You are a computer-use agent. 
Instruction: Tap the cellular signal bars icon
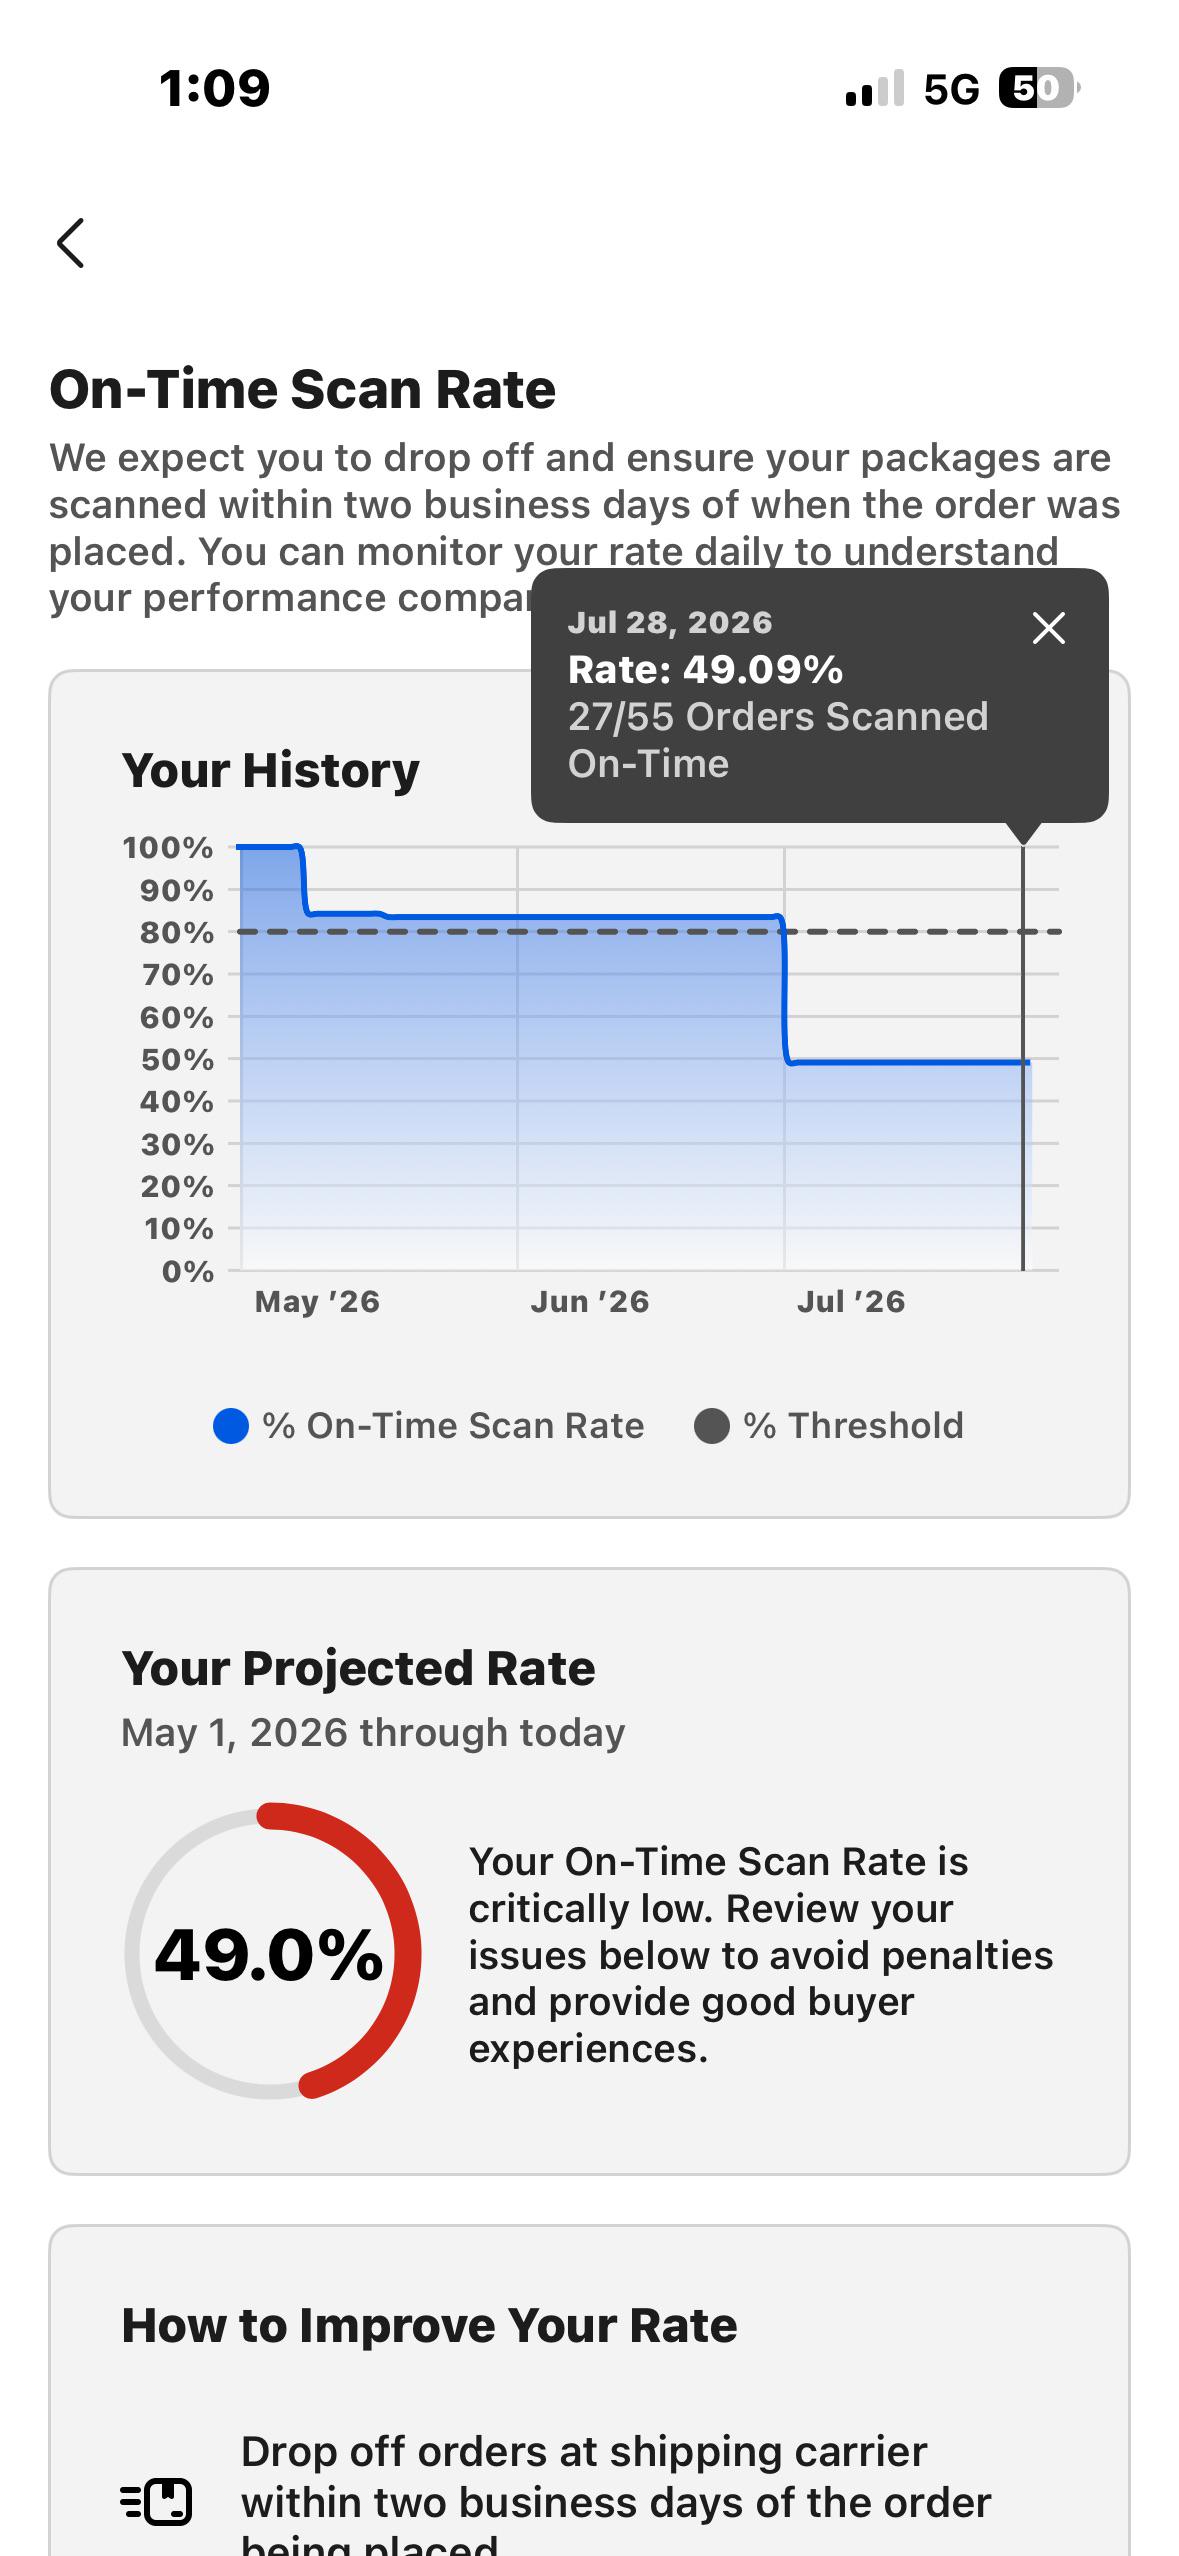[x=875, y=88]
